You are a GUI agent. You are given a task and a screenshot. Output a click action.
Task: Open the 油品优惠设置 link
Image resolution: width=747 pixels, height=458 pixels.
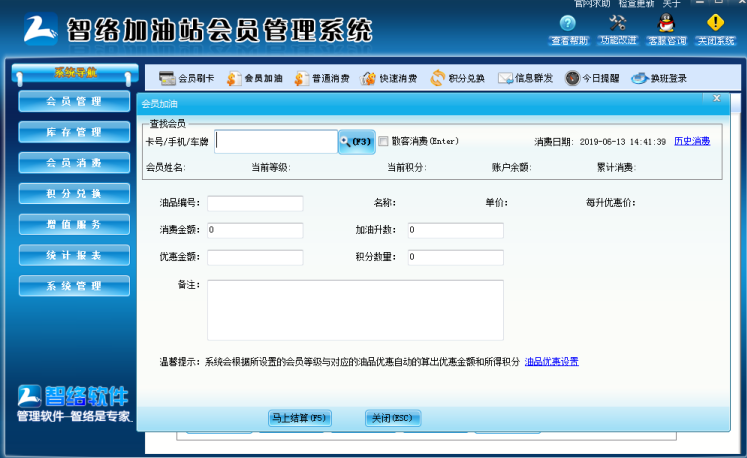(552, 362)
